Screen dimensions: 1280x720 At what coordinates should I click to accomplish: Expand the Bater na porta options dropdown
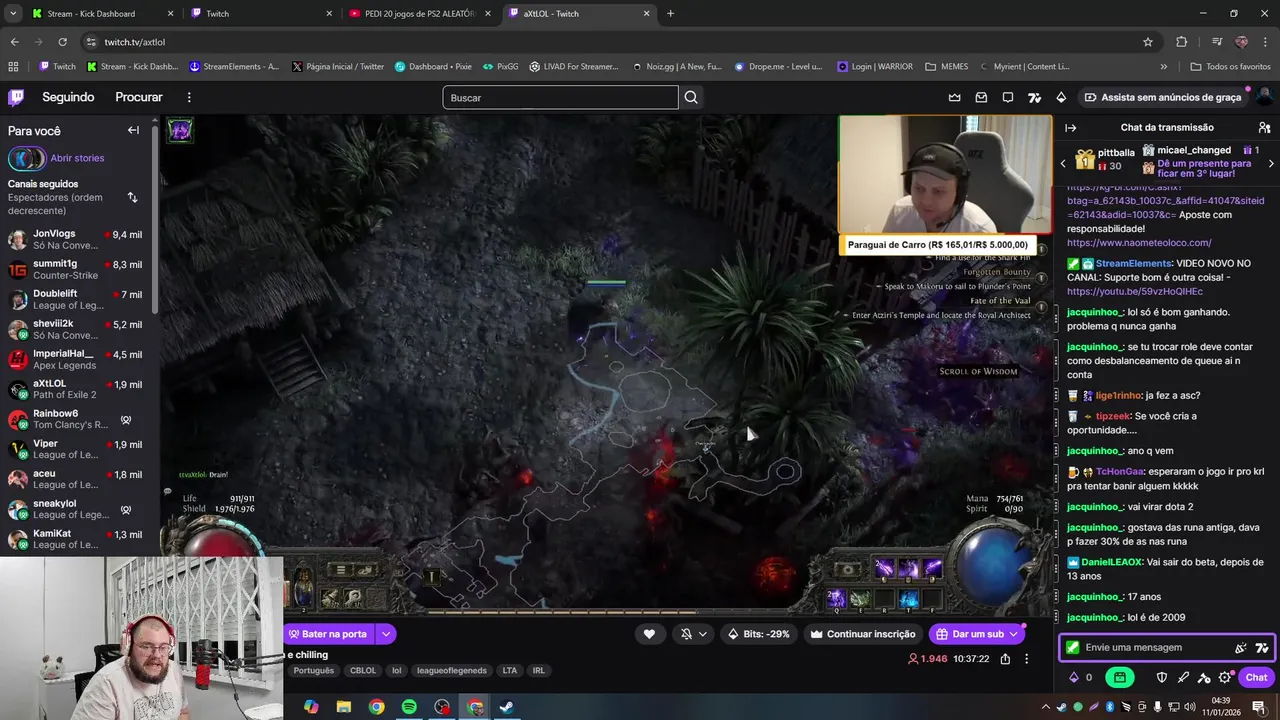click(385, 634)
